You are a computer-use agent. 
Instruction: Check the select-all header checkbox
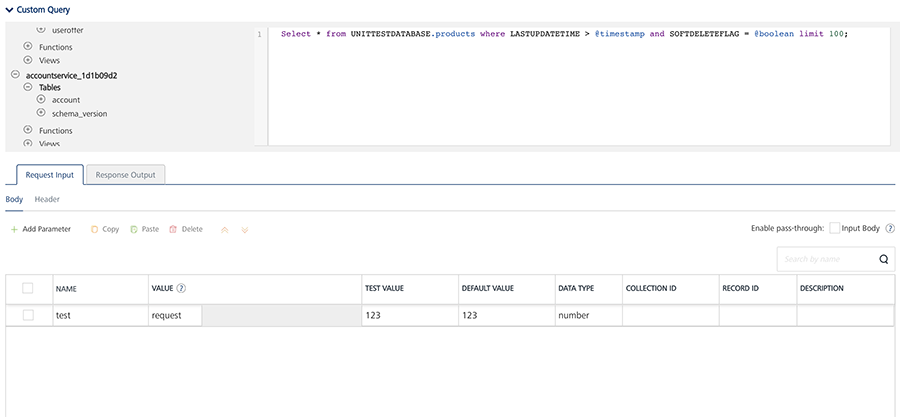pyautogui.click(x=28, y=288)
